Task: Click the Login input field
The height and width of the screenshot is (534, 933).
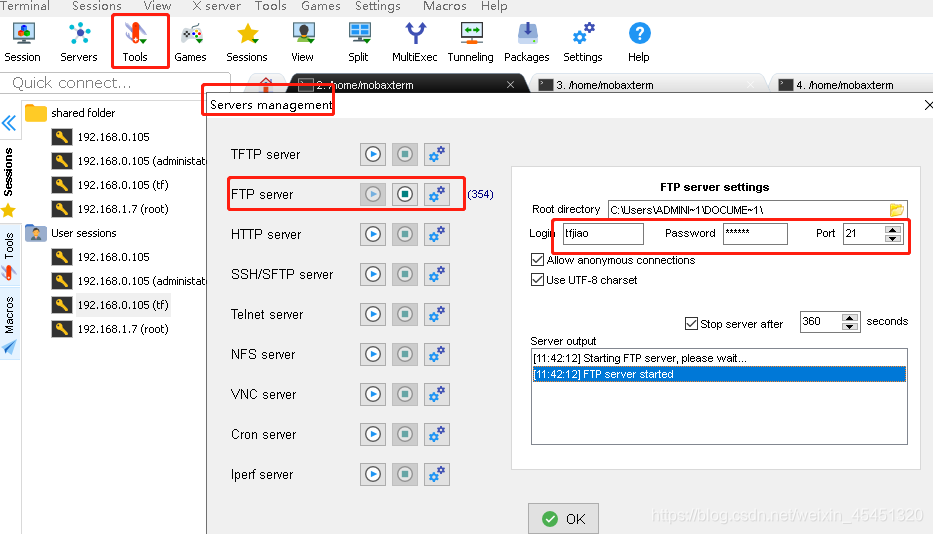Action: click(603, 233)
